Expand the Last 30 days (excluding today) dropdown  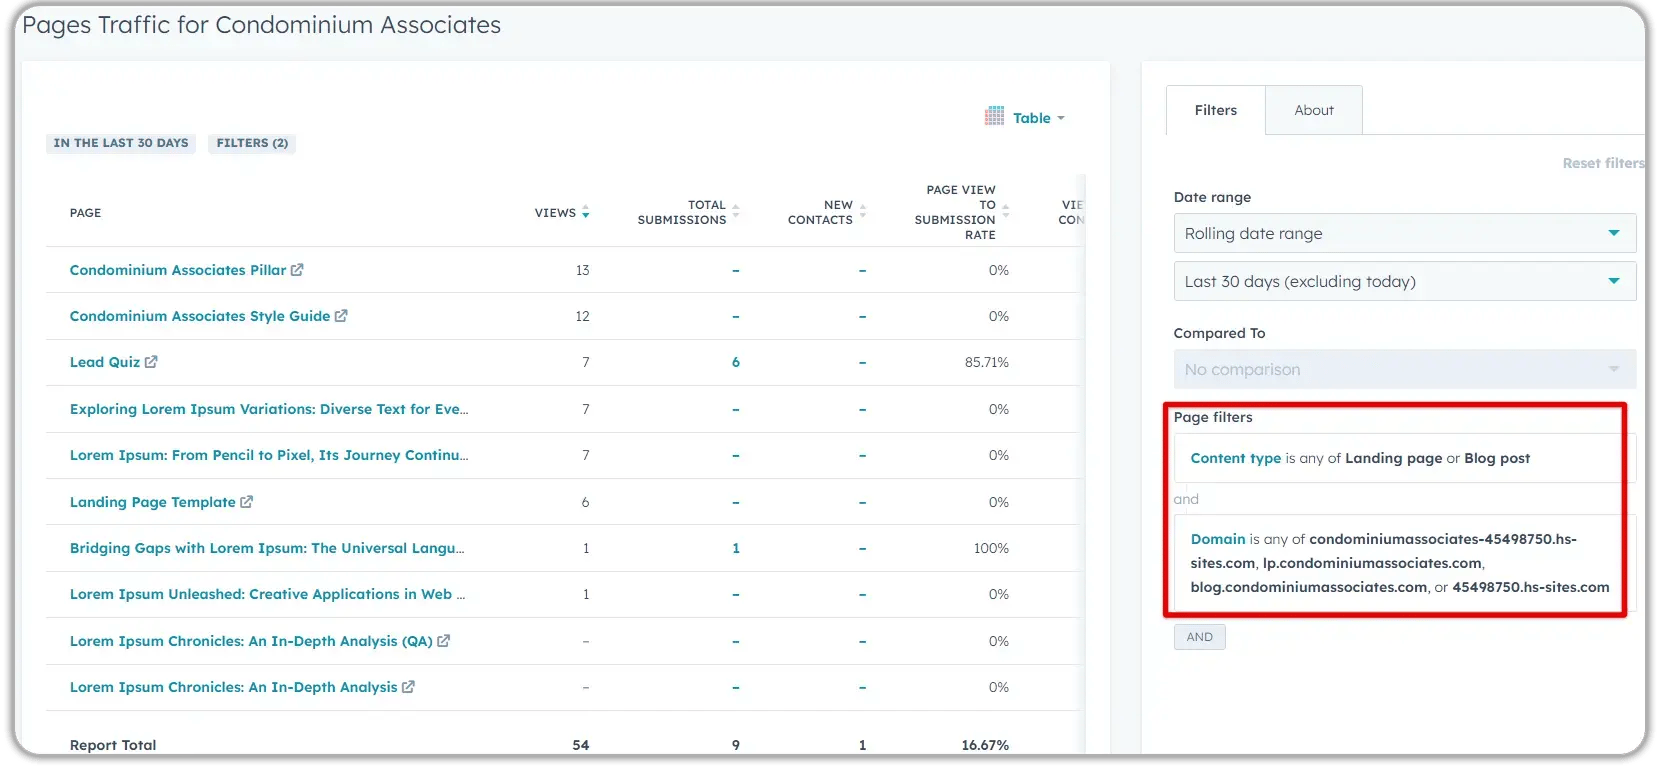pyautogui.click(x=1404, y=281)
